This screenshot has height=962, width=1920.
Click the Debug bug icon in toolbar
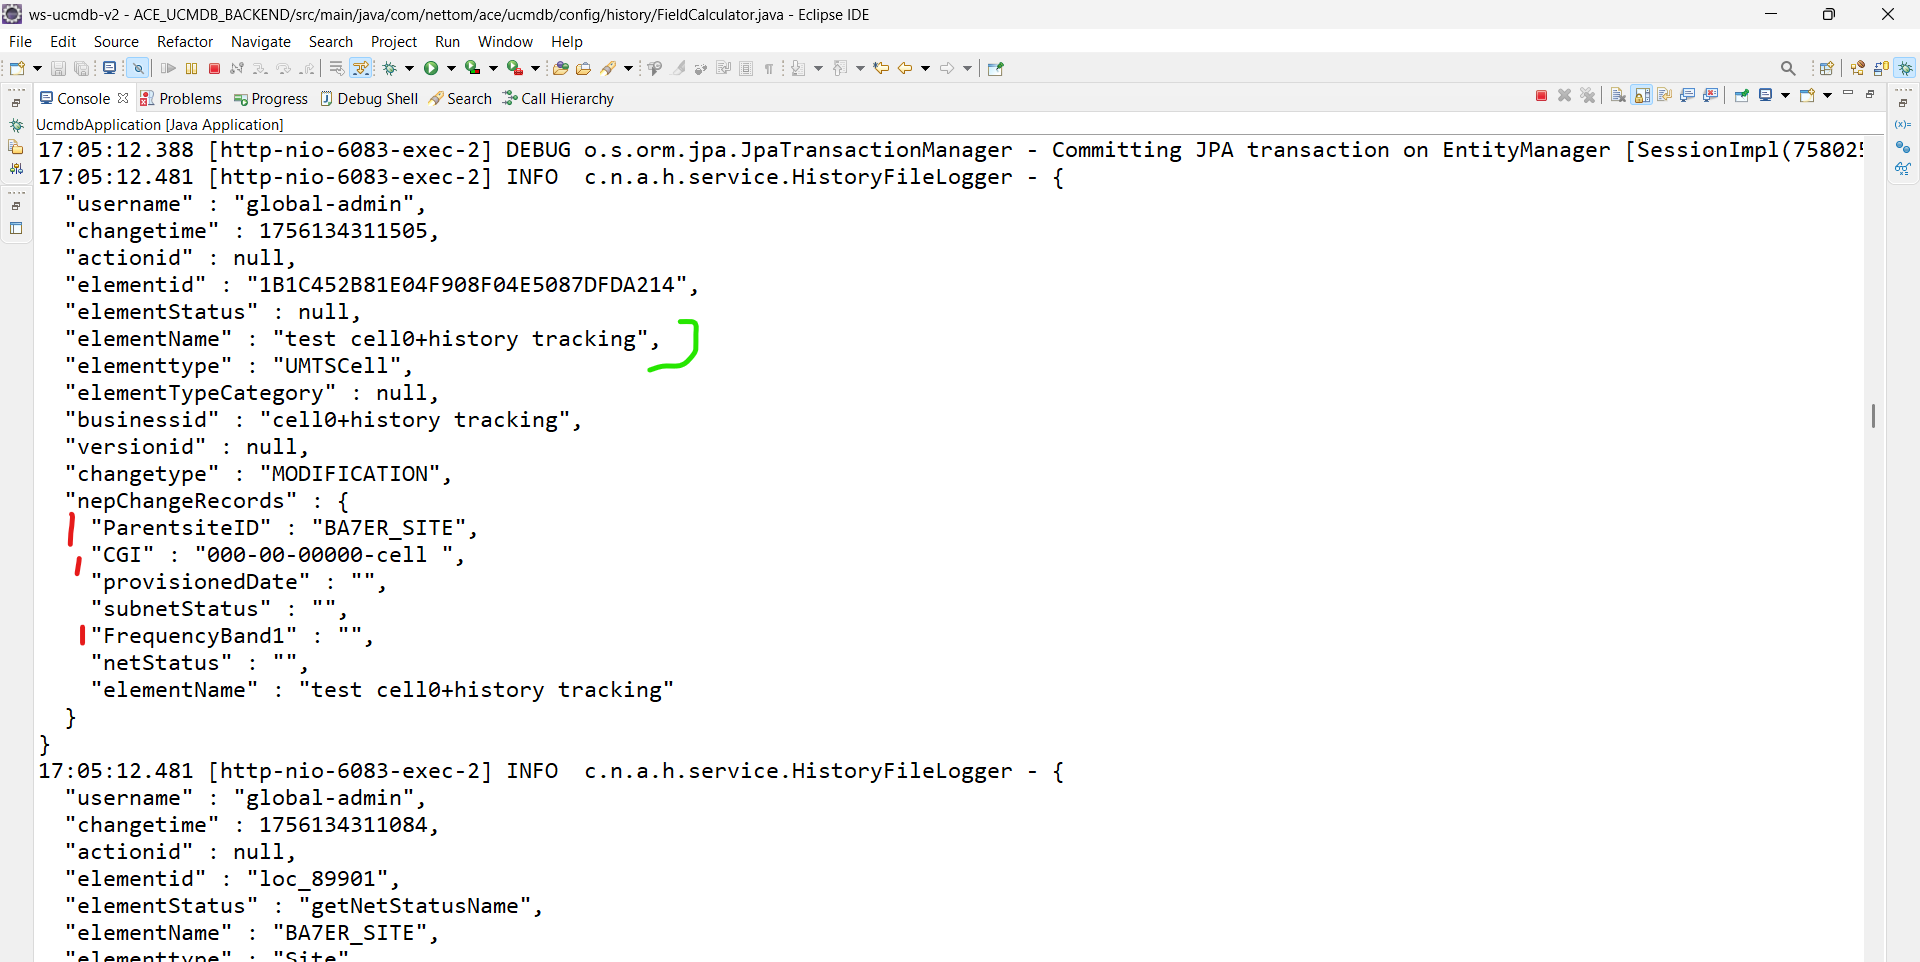tap(390, 69)
